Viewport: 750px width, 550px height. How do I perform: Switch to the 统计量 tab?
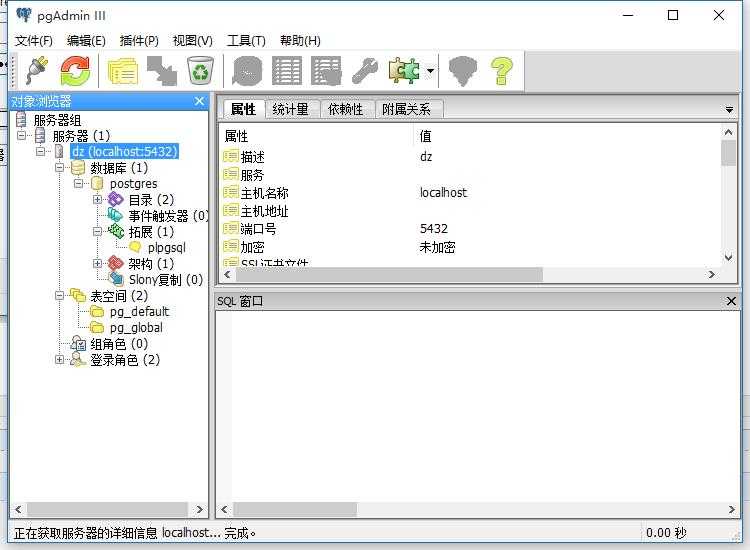(290, 109)
